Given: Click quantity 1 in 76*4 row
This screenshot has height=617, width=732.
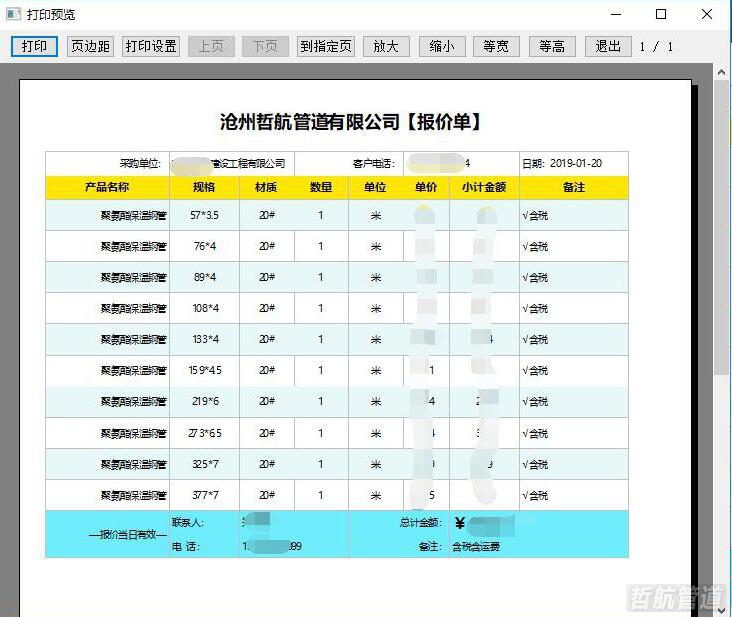Looking at the screenshot, I should click(x=321, y=246).
